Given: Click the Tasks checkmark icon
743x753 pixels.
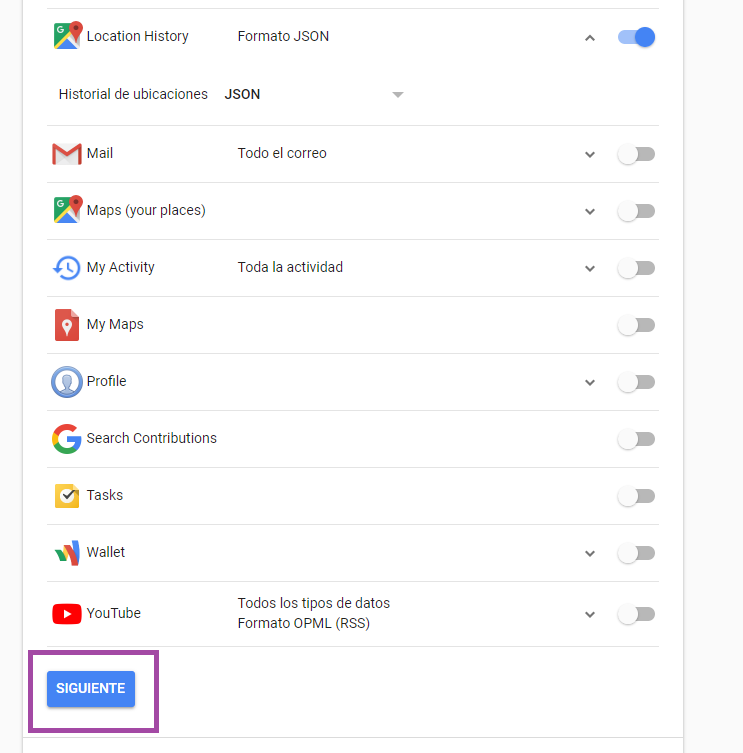Looking at the screenshot, I should tap(67, 496).
